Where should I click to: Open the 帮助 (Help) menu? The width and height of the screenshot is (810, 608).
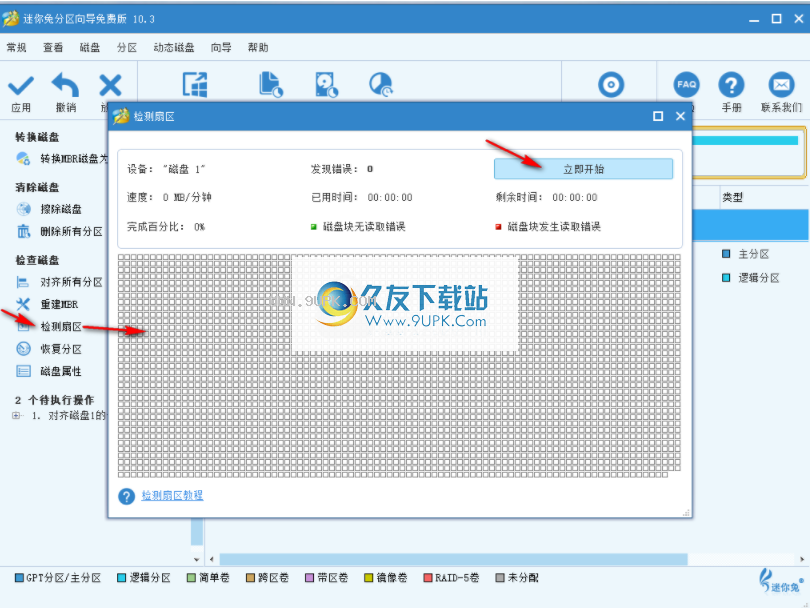pos(258,48)
